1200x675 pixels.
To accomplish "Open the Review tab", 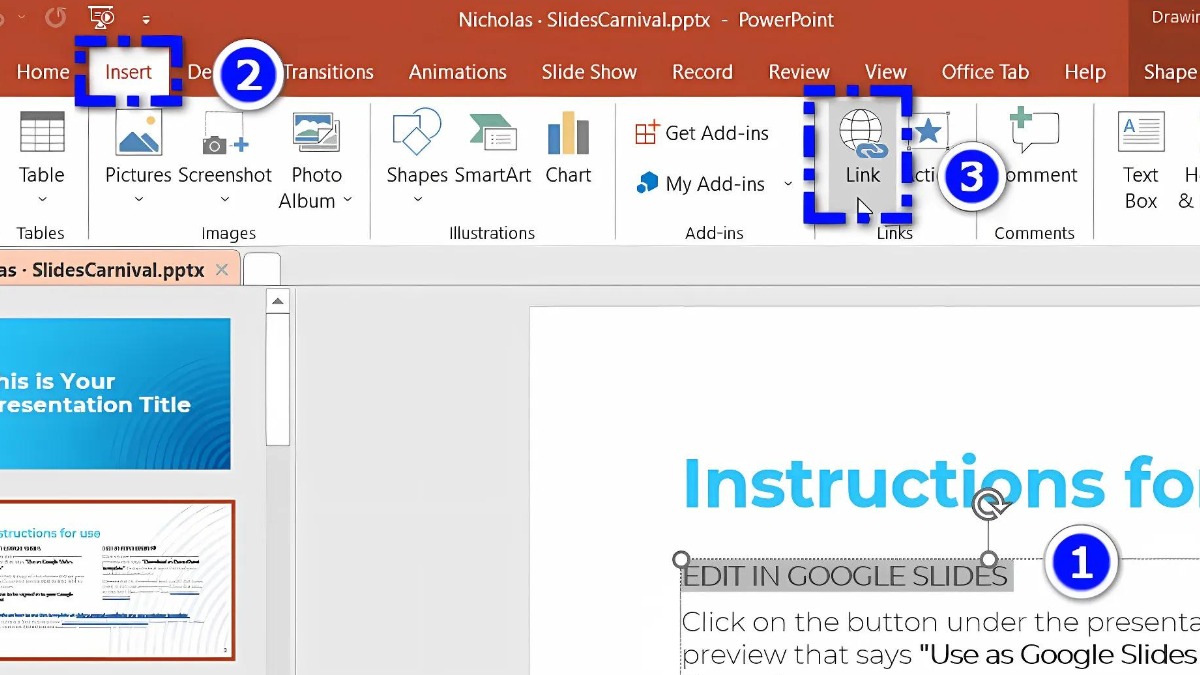I will pos(799,72).
